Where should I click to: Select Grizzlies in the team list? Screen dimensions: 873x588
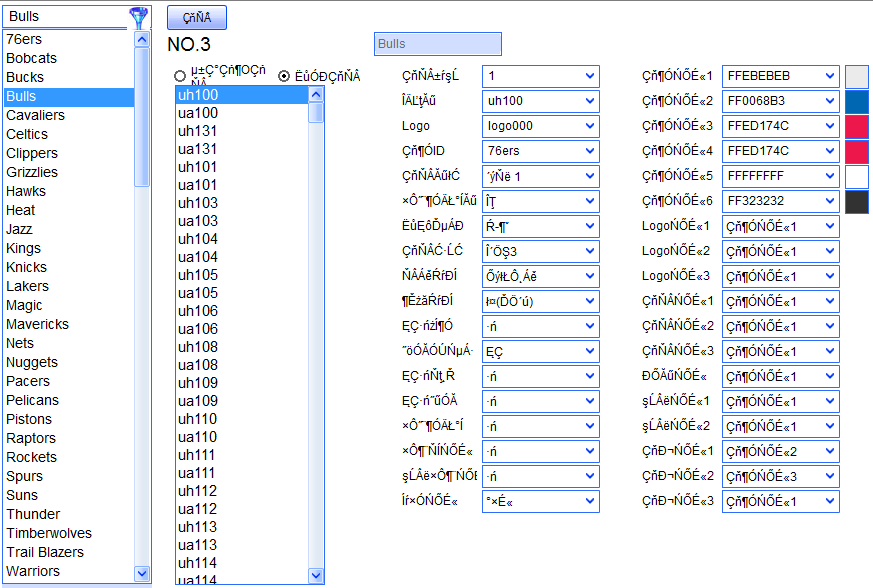pos(68,172)
